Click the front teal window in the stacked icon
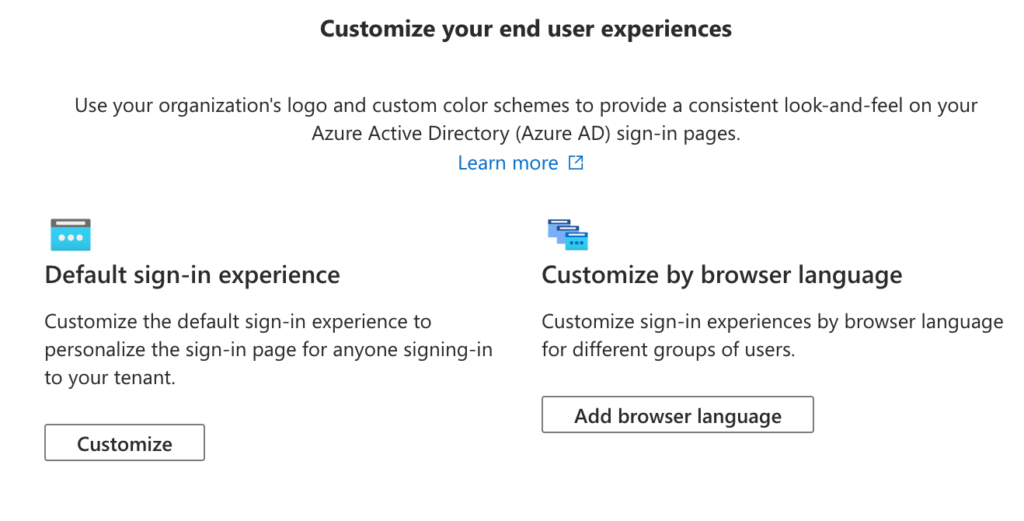The height and width of the screenshot is (521, 1024). [x=577, y=242]
